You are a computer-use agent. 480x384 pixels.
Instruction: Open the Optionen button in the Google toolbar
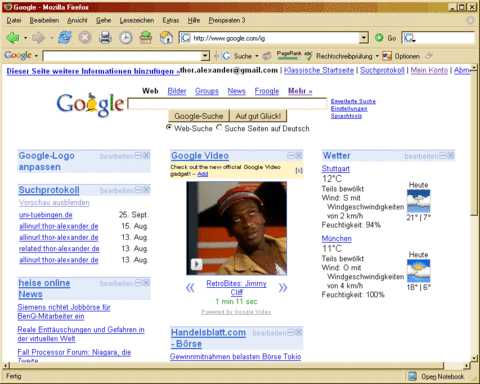click(x=401, y=56)
